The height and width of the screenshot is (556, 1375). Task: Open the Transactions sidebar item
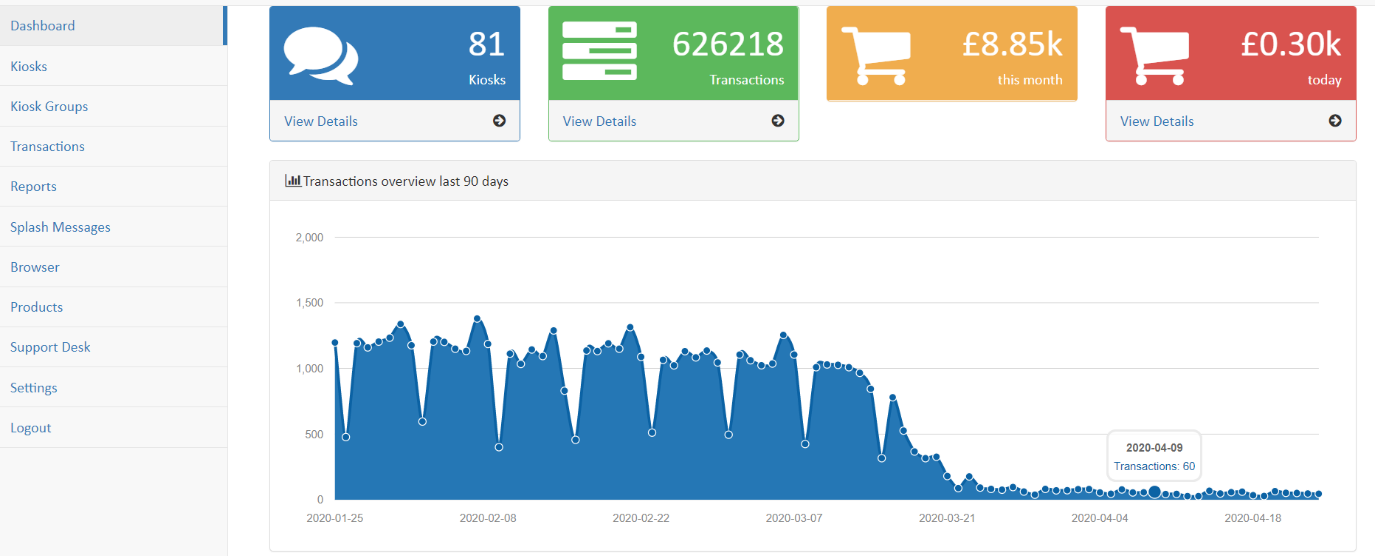[x=113, y=146]
